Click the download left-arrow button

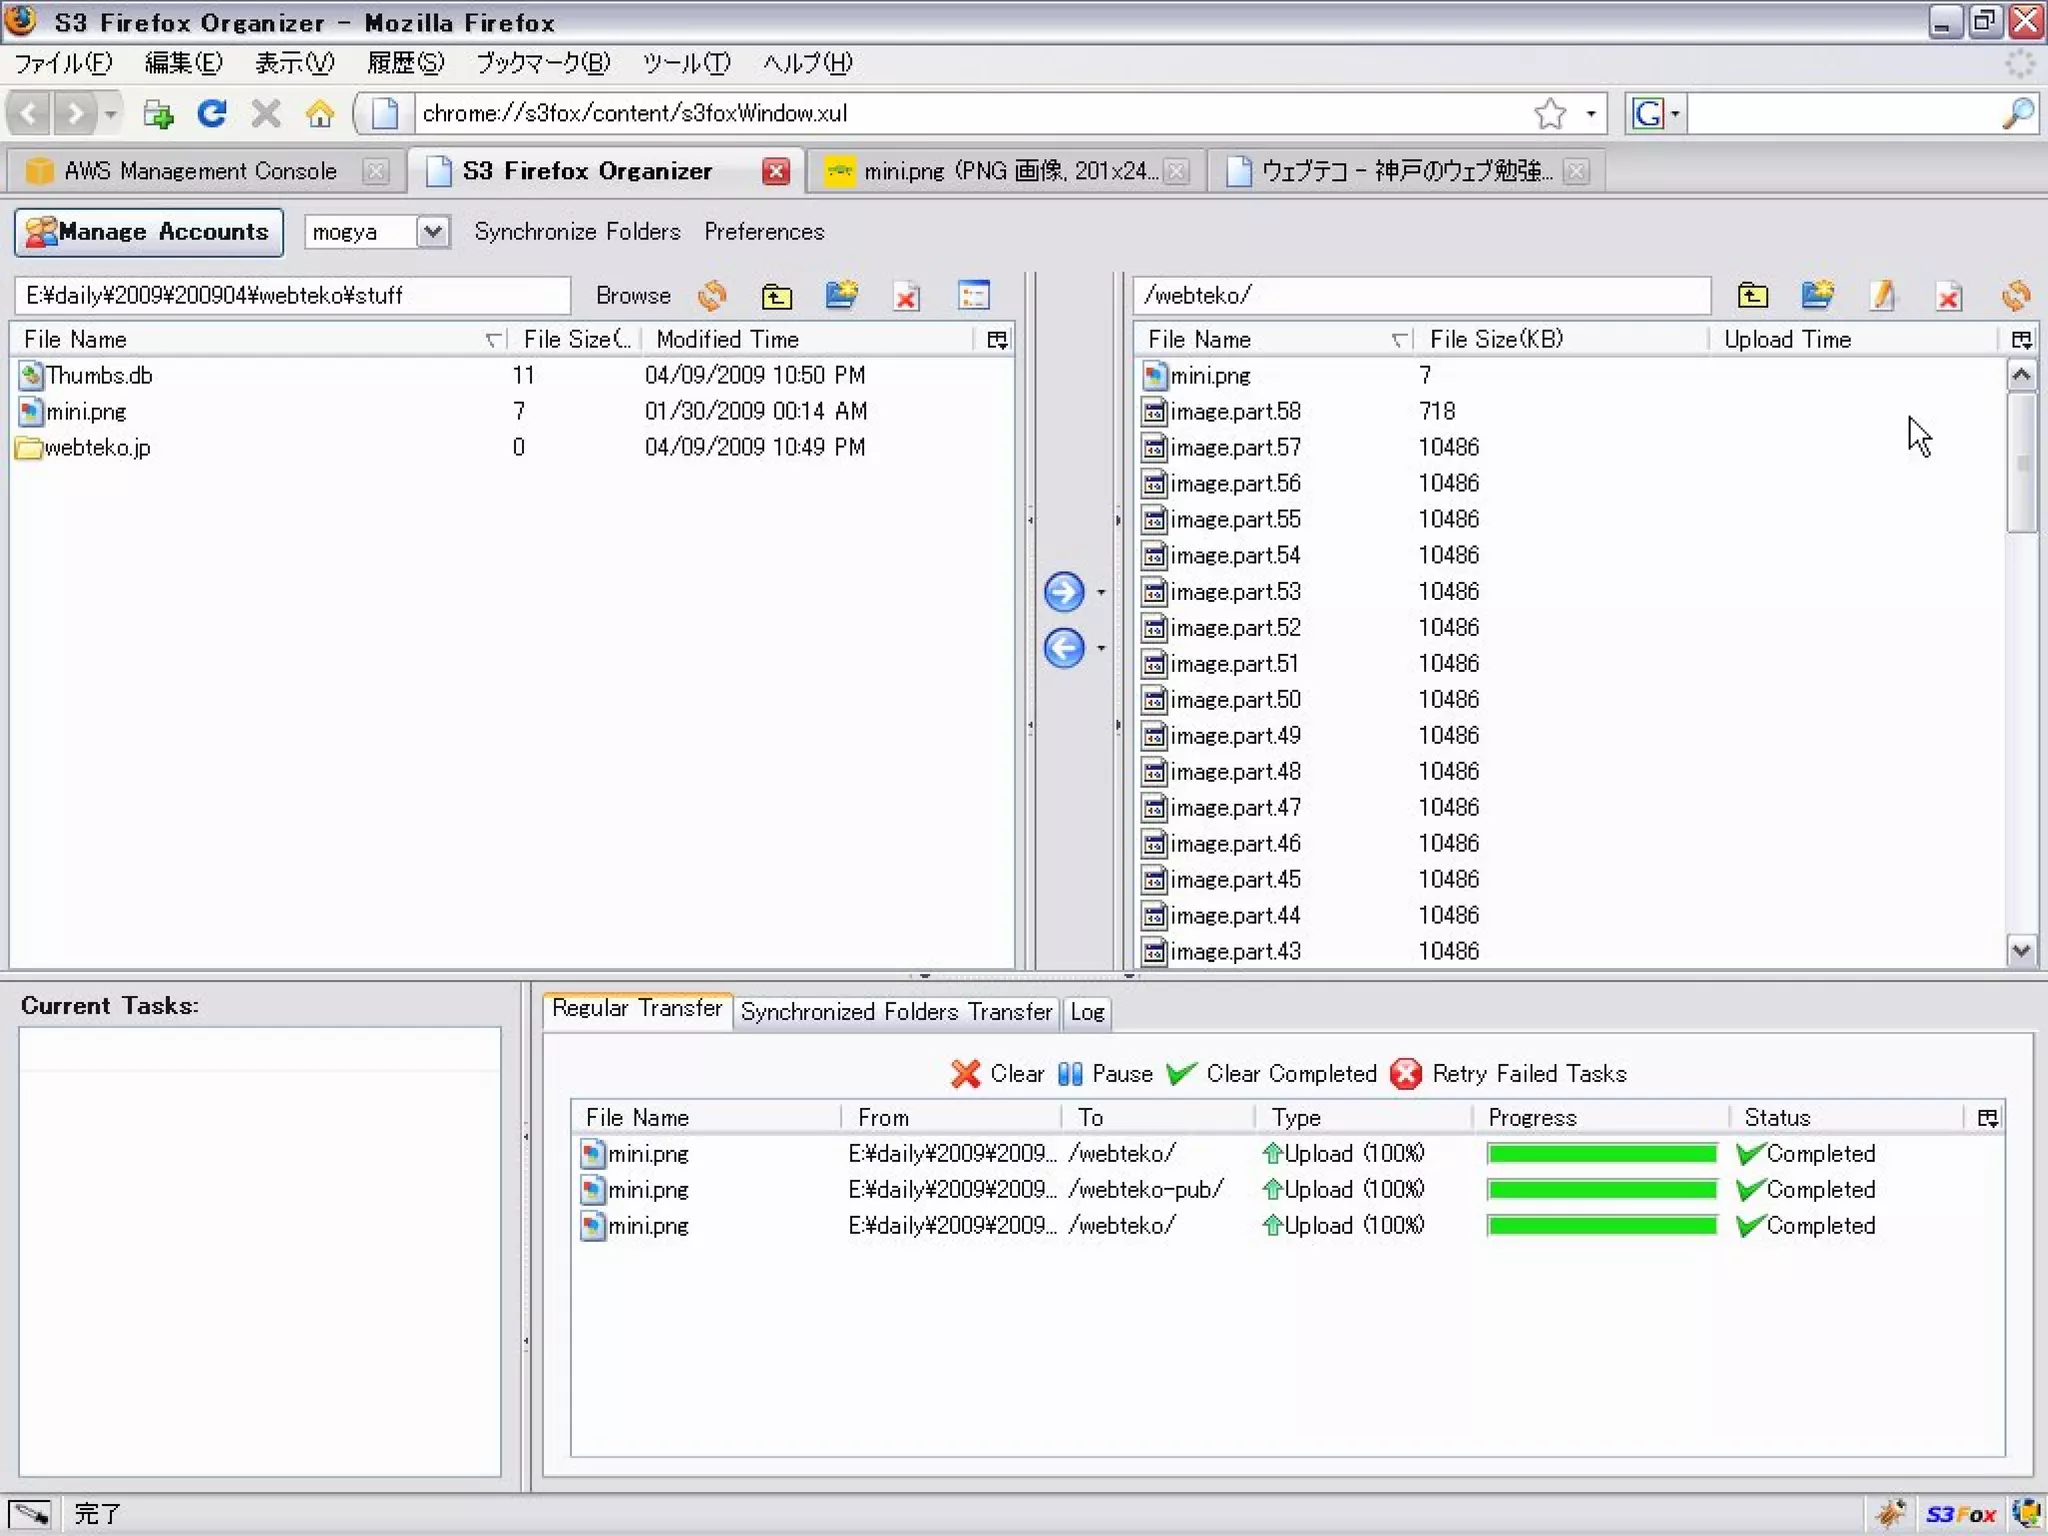coord(1063,648)
